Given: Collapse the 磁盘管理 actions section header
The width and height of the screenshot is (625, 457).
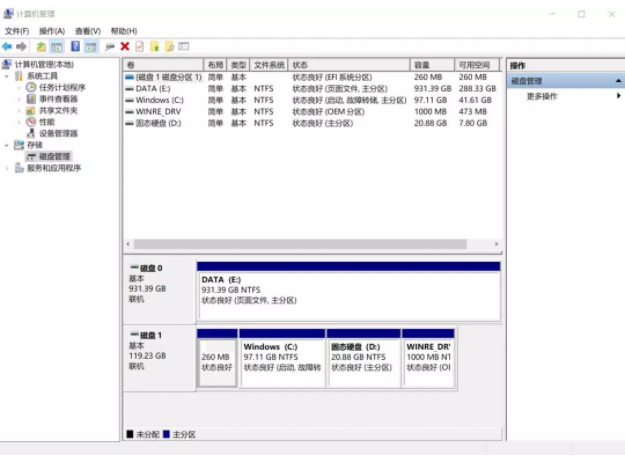Looking at the screenshot, I should [x=618, y=81].
